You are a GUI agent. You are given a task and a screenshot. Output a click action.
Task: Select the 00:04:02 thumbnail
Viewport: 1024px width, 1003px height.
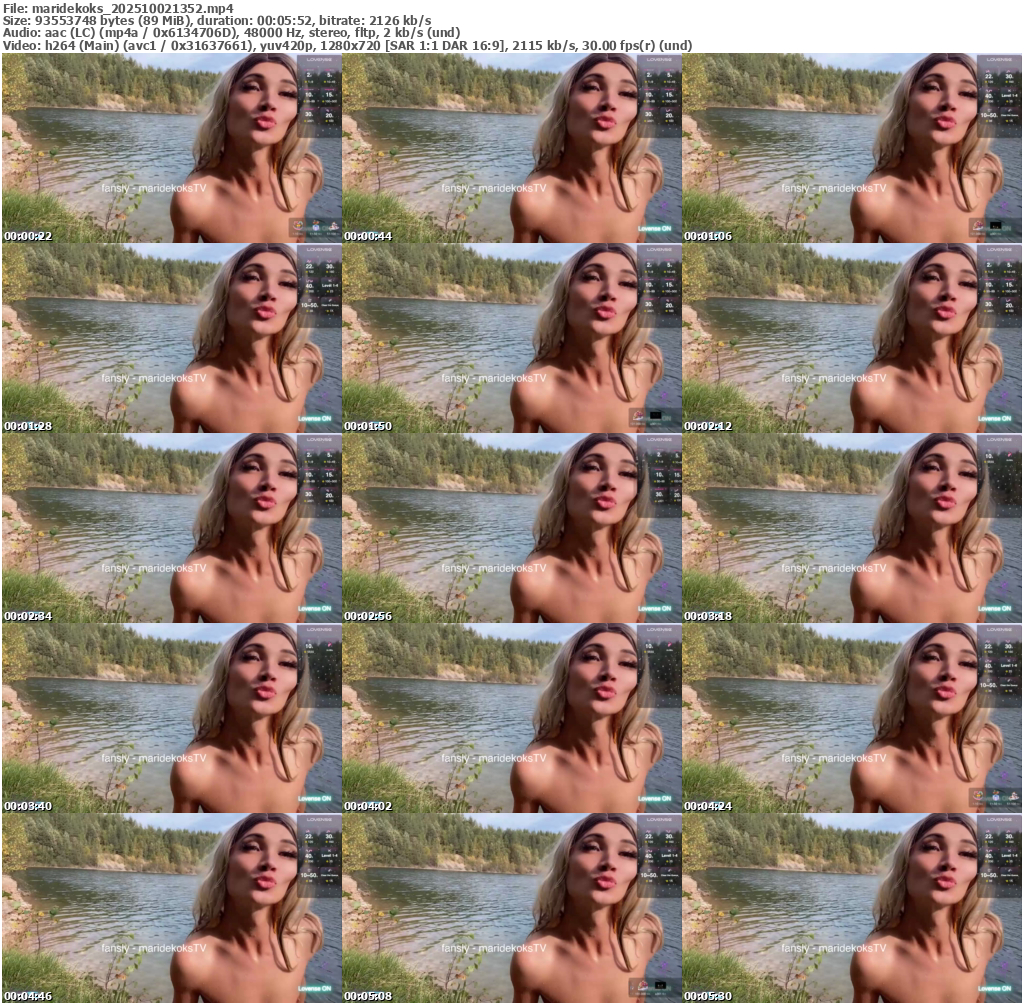pos(512,718)
